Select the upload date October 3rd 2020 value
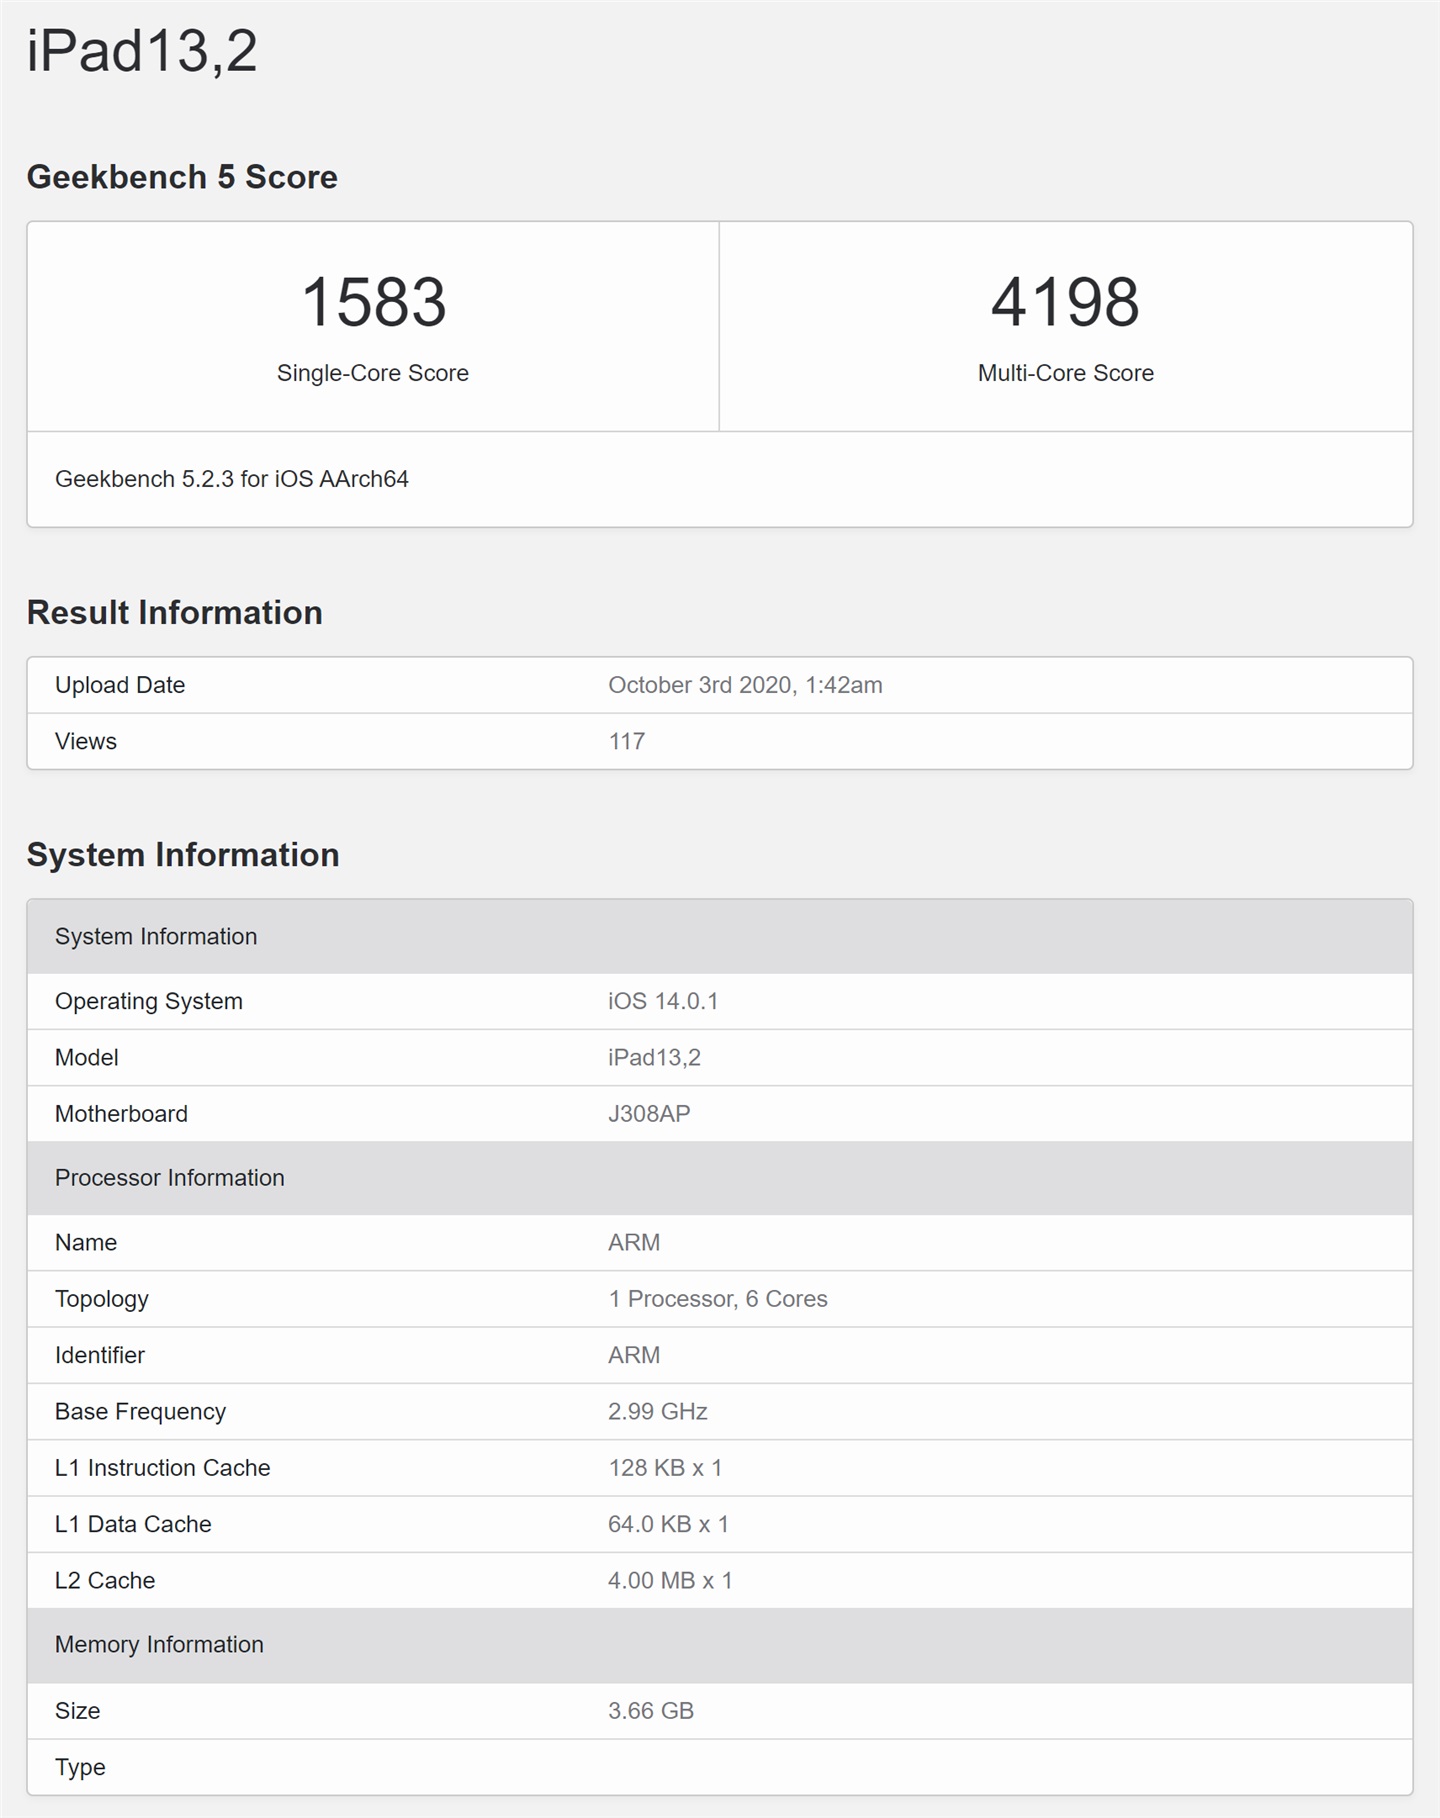Viewport: 1440px width, 1818px height. 745,685
